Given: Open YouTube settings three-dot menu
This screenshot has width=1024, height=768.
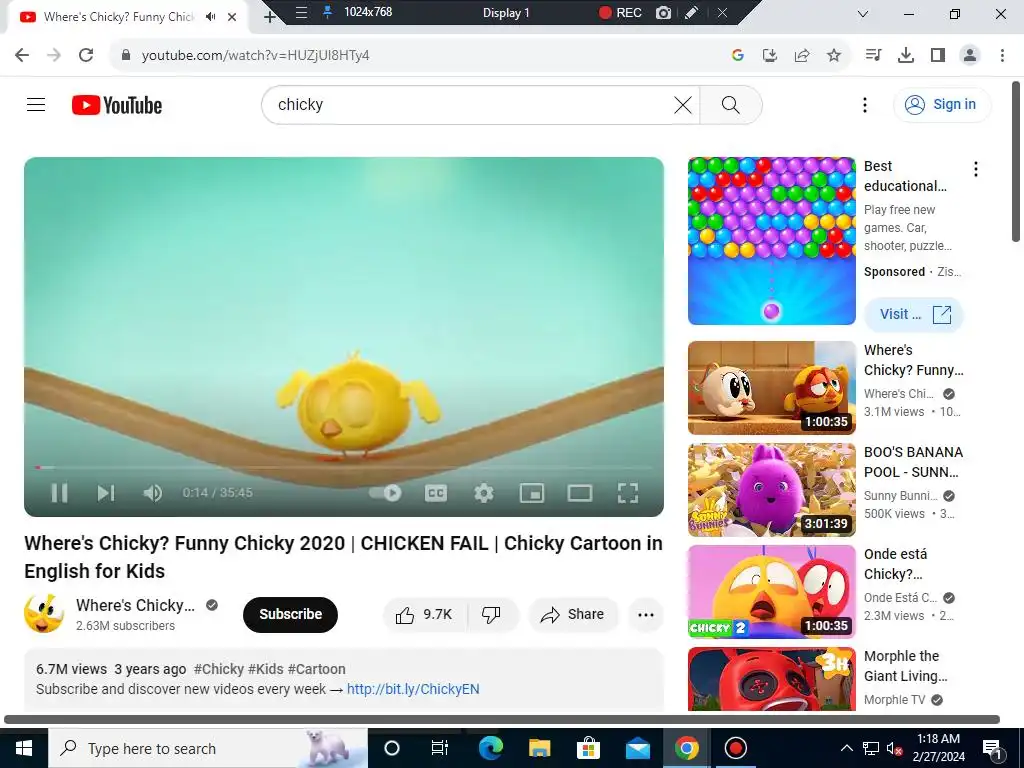Looking at the screenshot, I should [865, 104].
